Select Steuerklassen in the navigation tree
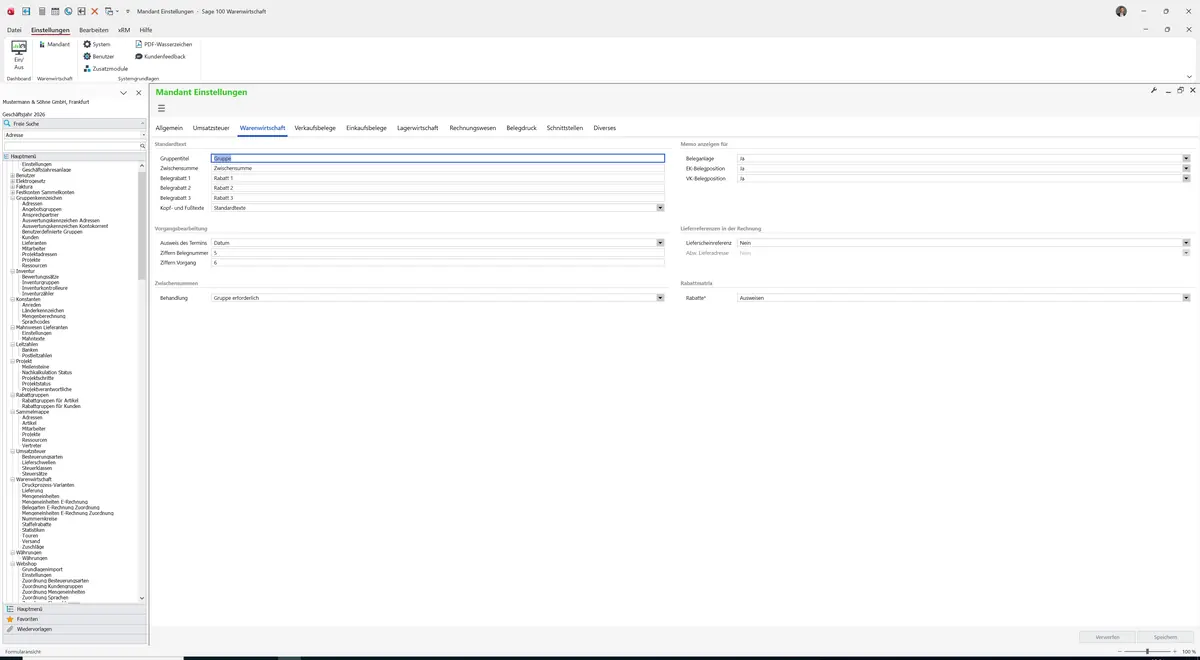Screen dimensions: 1200x660 coord(38,468)
